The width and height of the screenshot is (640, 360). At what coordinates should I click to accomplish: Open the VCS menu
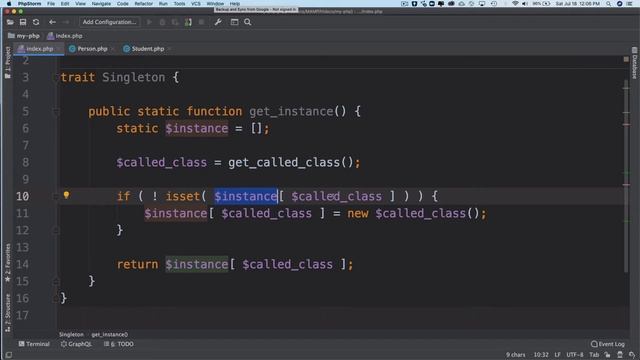pyautogui.click(x=196, y=4)
